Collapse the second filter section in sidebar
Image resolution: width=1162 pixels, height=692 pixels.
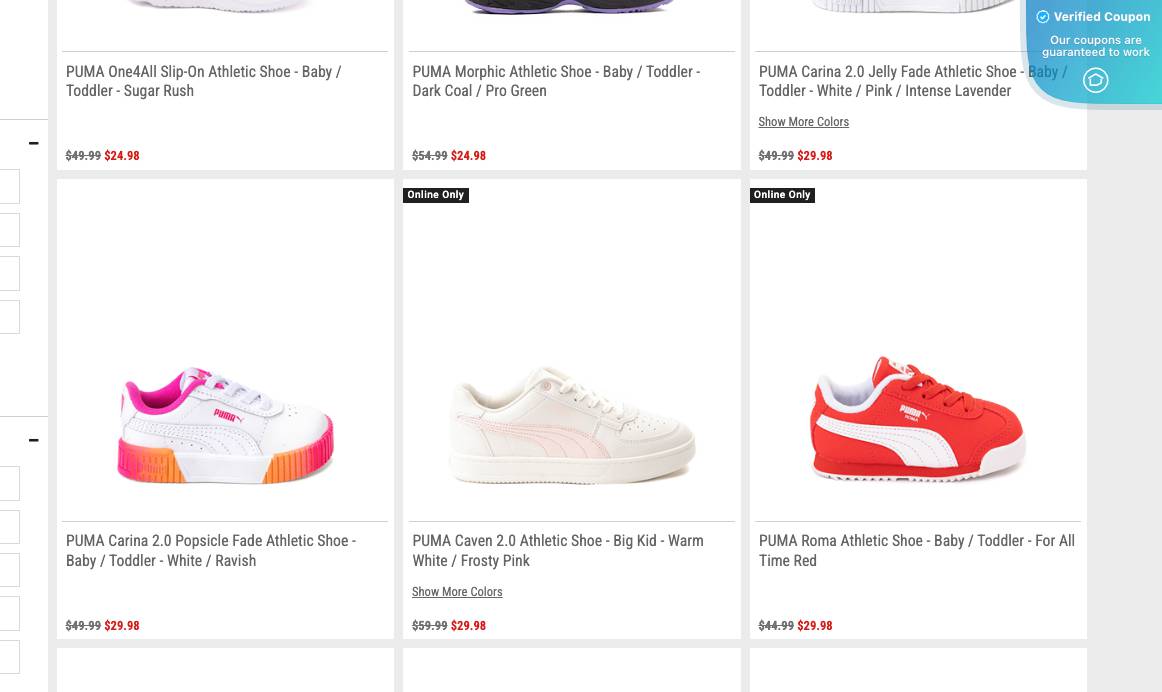(33, 440)
